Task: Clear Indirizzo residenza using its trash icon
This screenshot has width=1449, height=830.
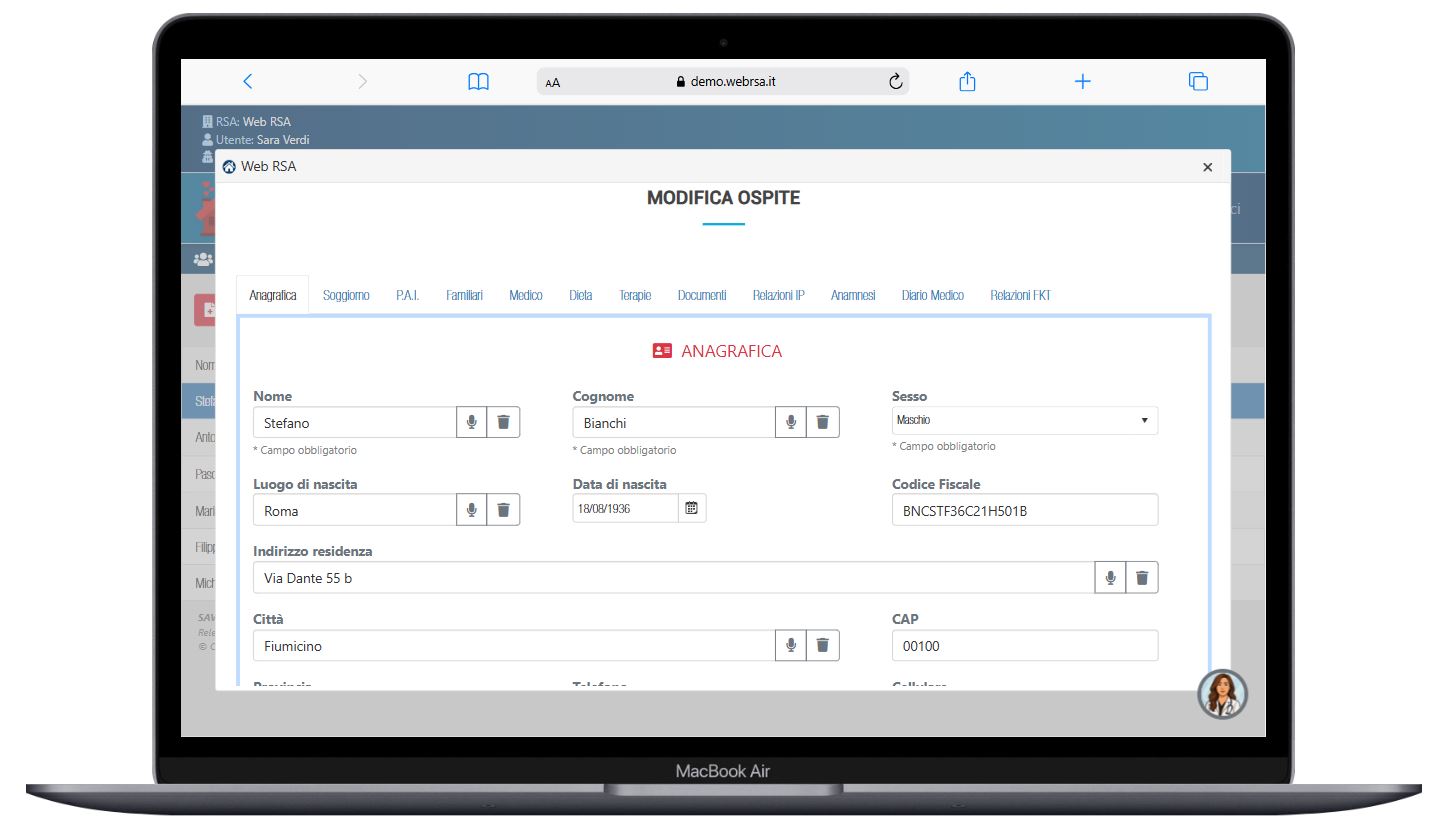Action: [1142, 577]
